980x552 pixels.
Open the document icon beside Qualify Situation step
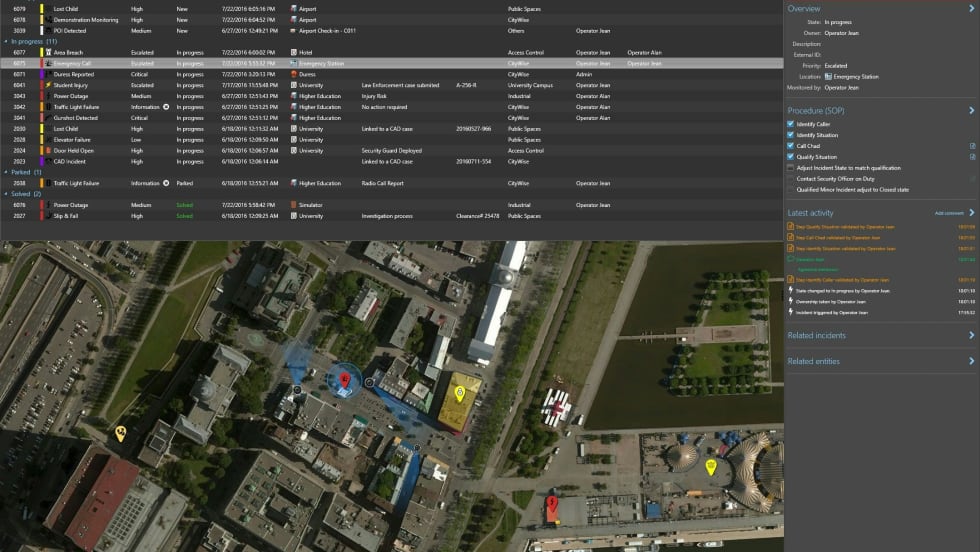(x=972, y=157)
